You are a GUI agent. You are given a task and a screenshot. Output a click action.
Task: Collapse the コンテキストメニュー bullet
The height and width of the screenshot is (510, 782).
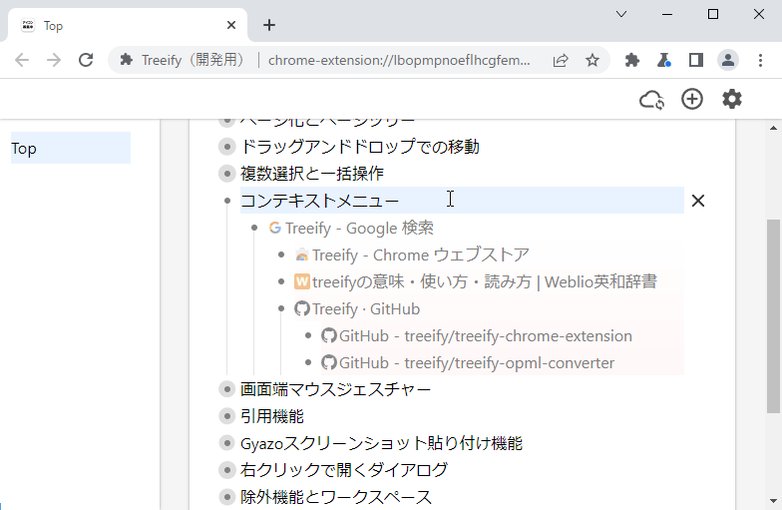point(227,200)
